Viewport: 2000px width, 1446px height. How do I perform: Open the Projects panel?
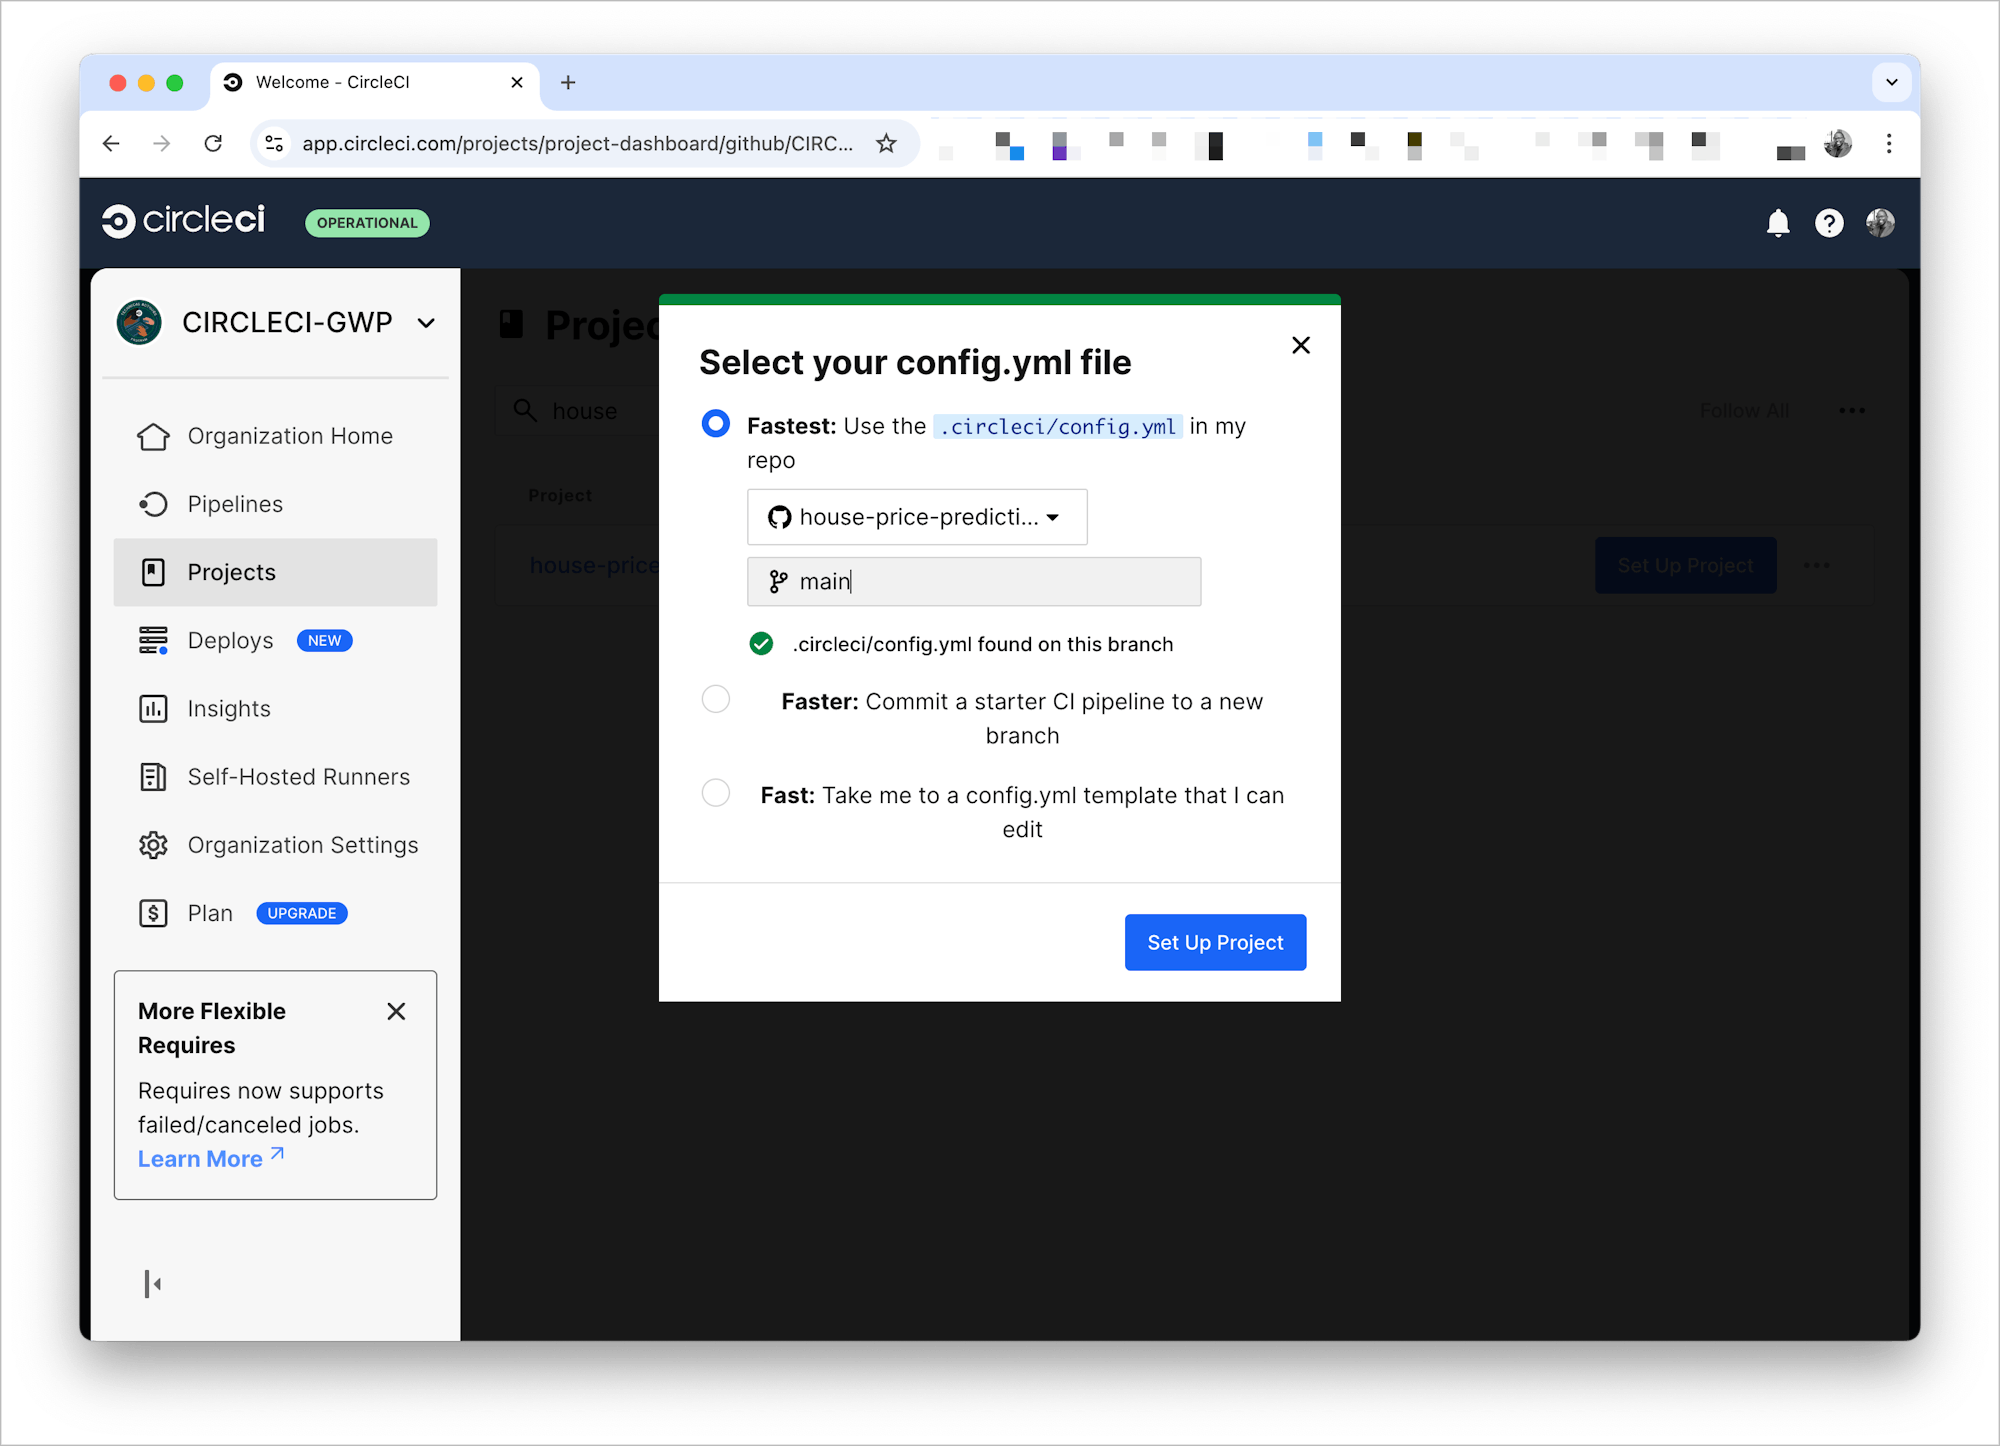click(x=231, y=571)
